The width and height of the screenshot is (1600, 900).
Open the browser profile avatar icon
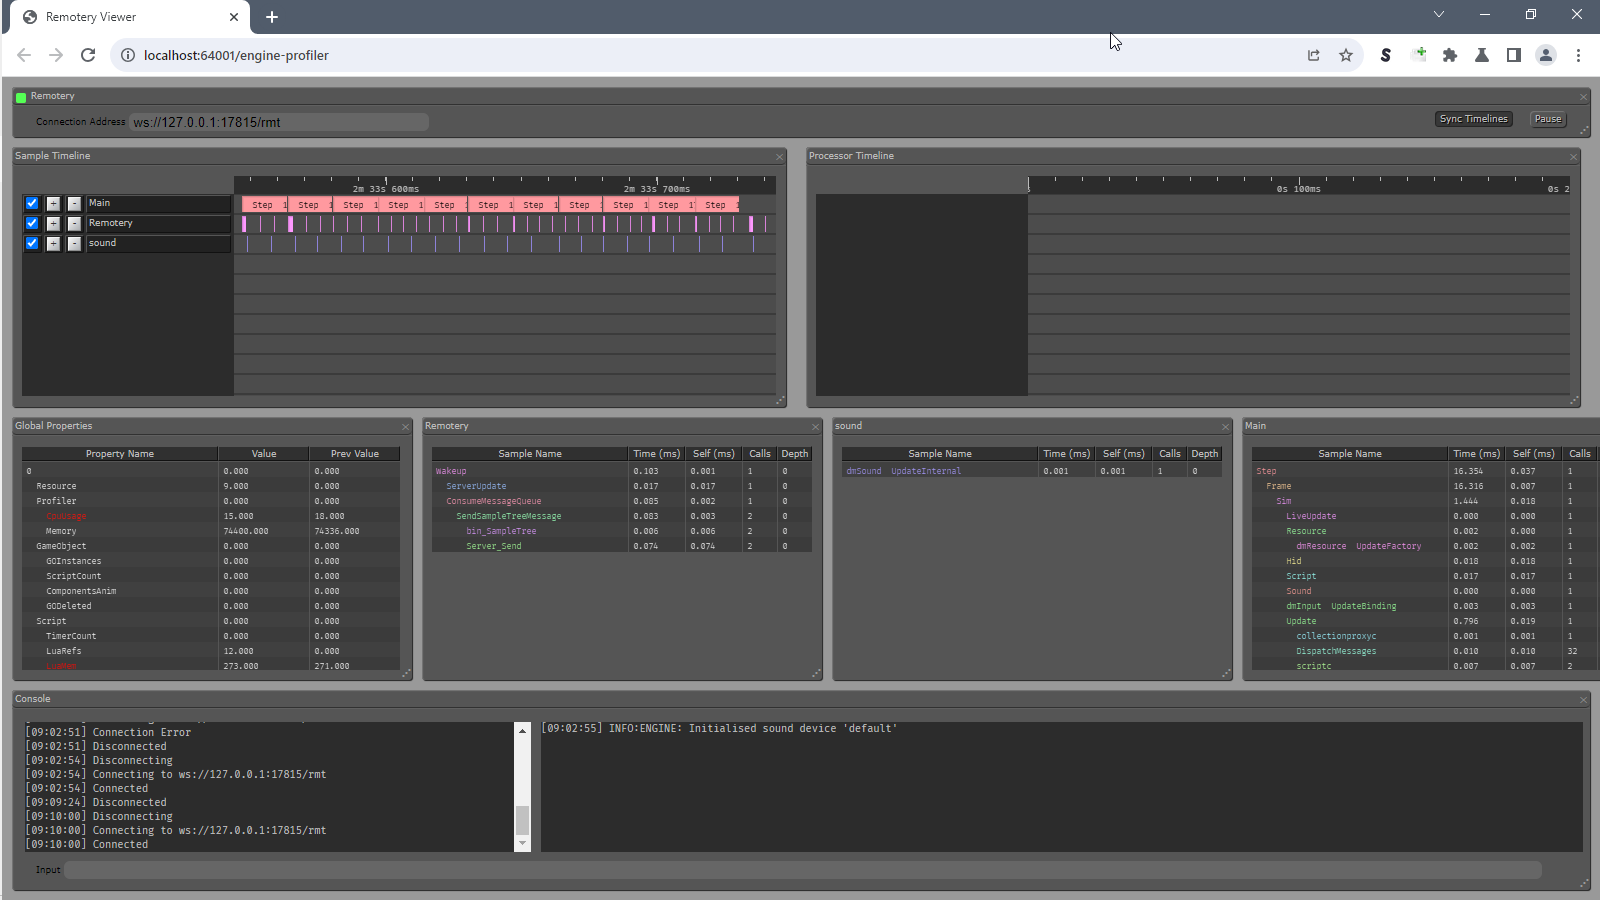pyautogui.click(x=1546, y=55)
